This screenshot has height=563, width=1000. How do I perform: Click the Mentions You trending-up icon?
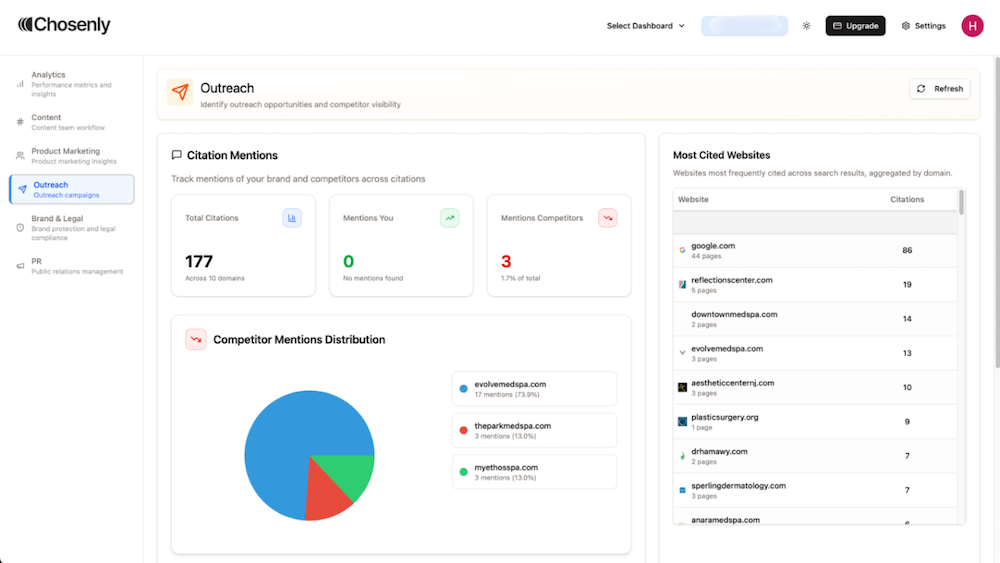coord(450,218)
